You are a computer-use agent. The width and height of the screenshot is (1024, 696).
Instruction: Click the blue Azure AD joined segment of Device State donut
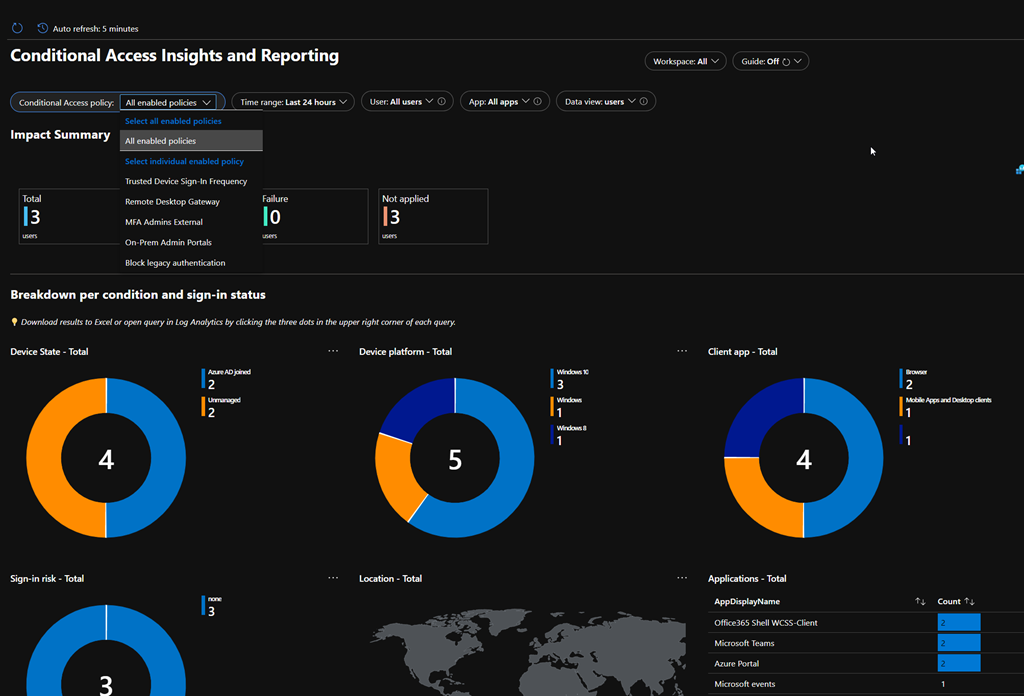[168, 458]
